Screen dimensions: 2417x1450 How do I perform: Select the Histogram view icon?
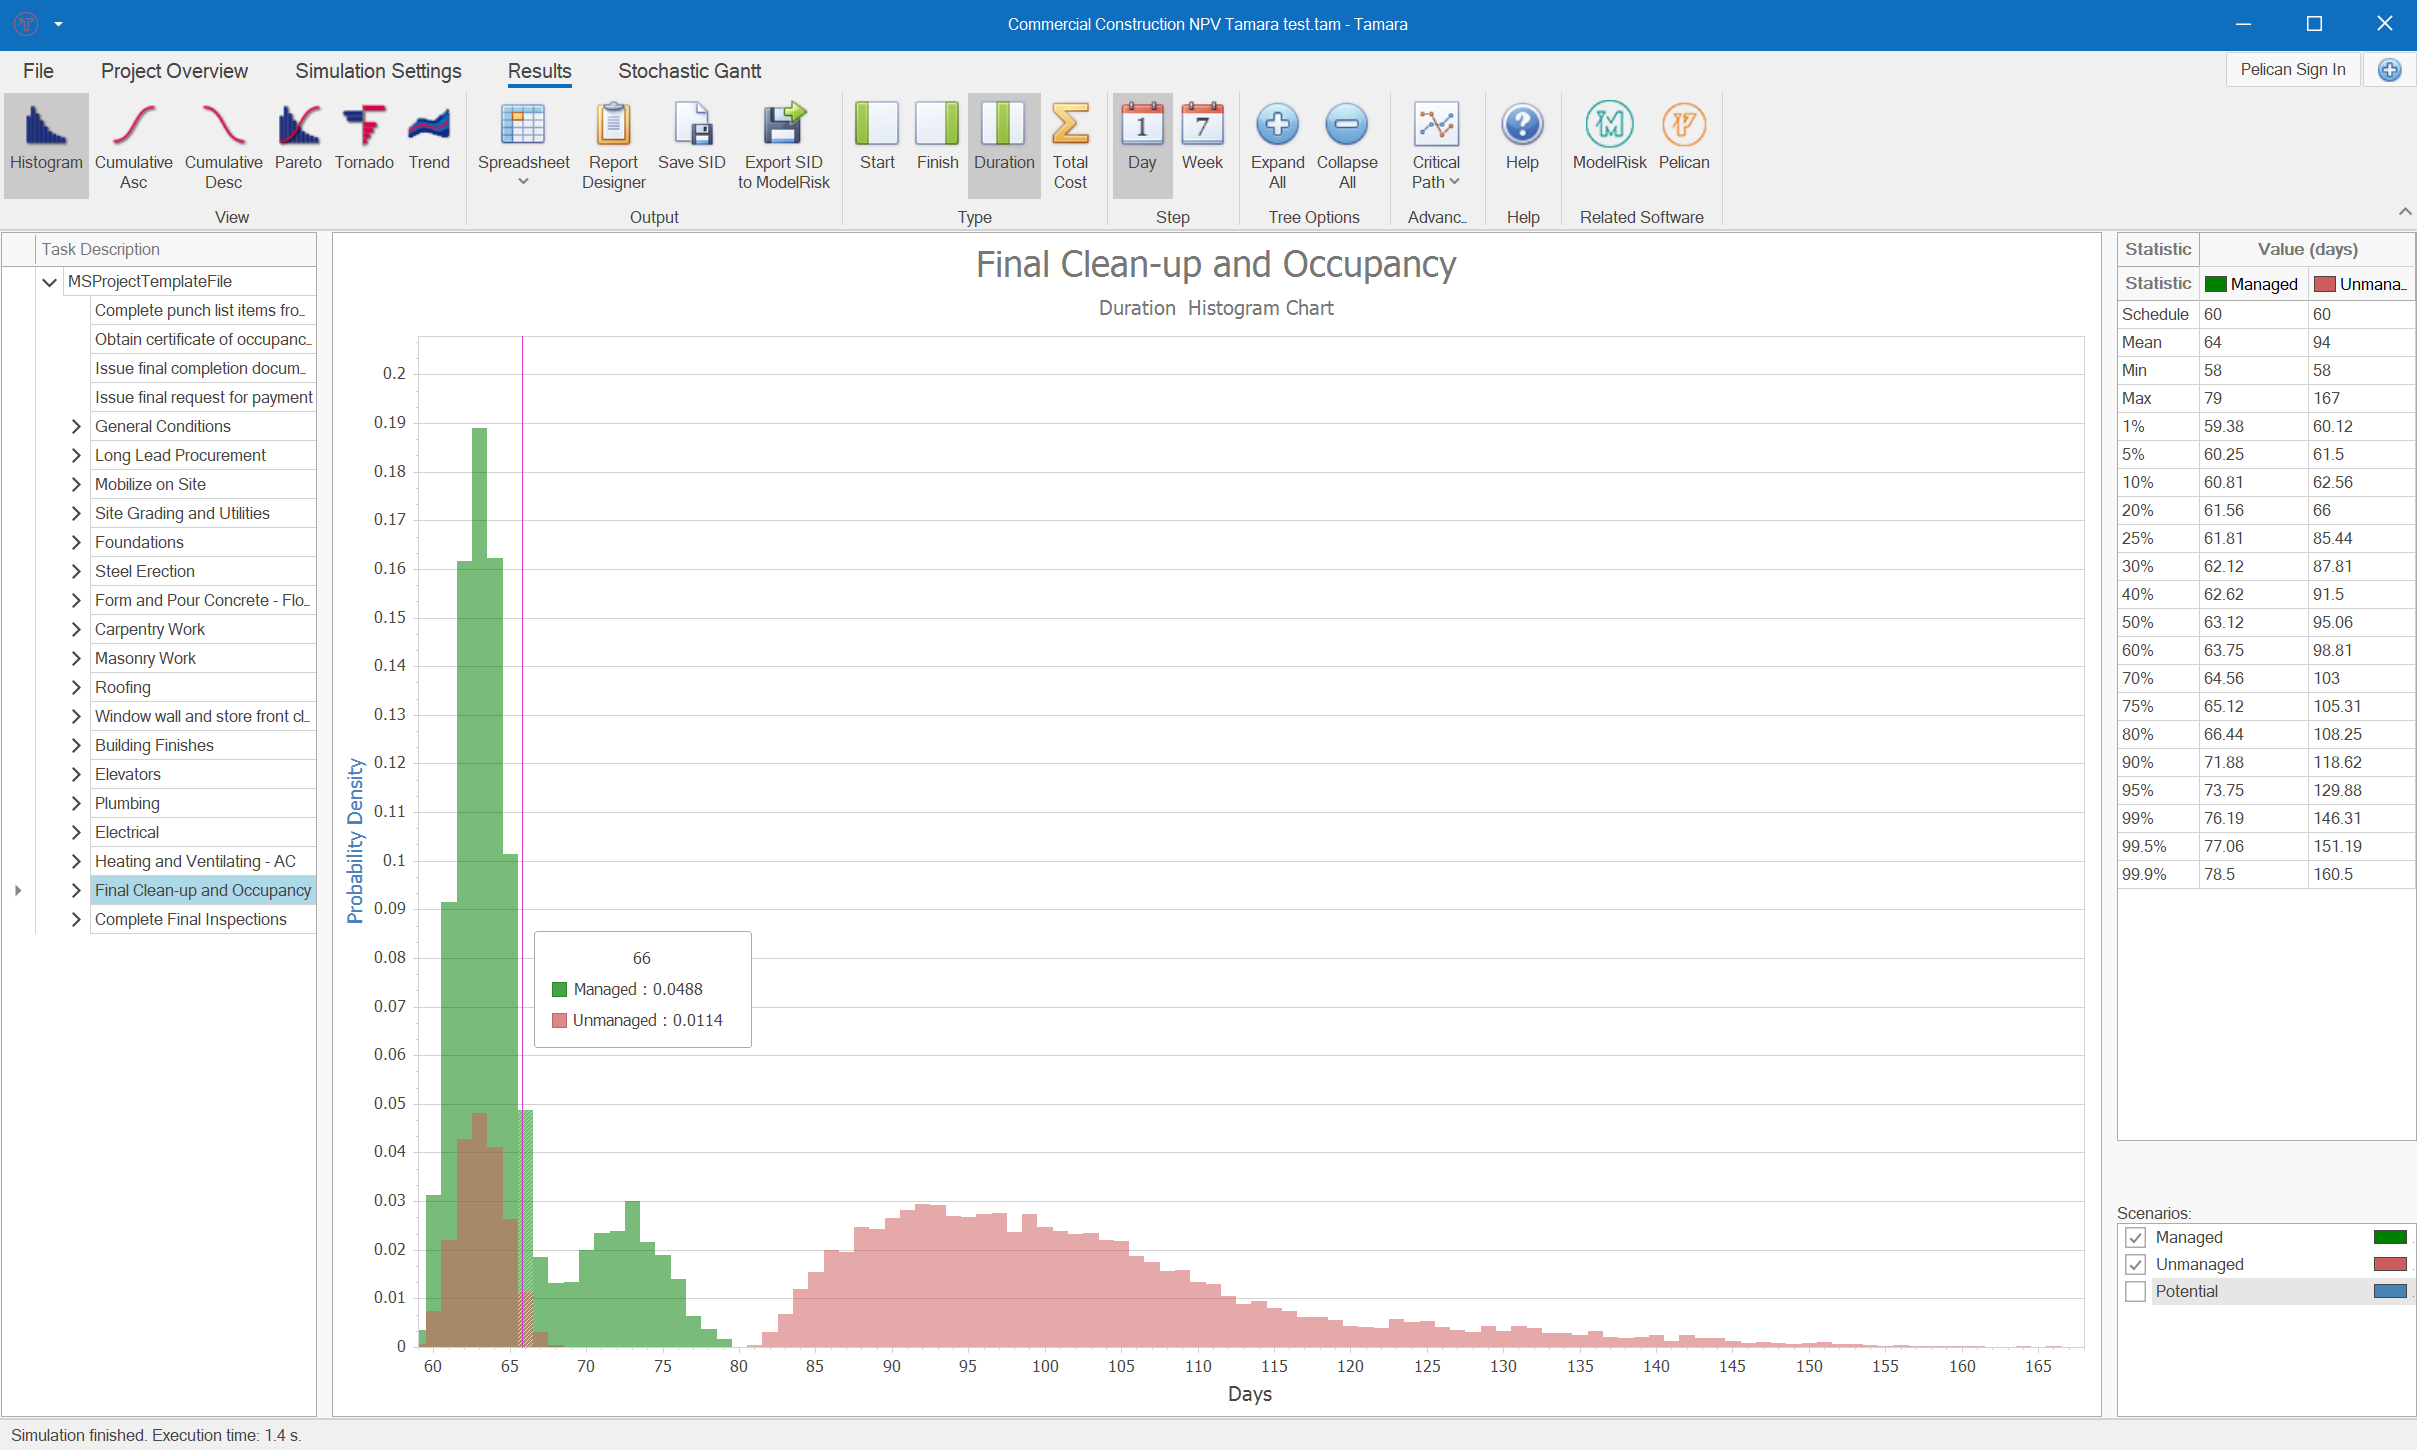(x=46, y=145)
